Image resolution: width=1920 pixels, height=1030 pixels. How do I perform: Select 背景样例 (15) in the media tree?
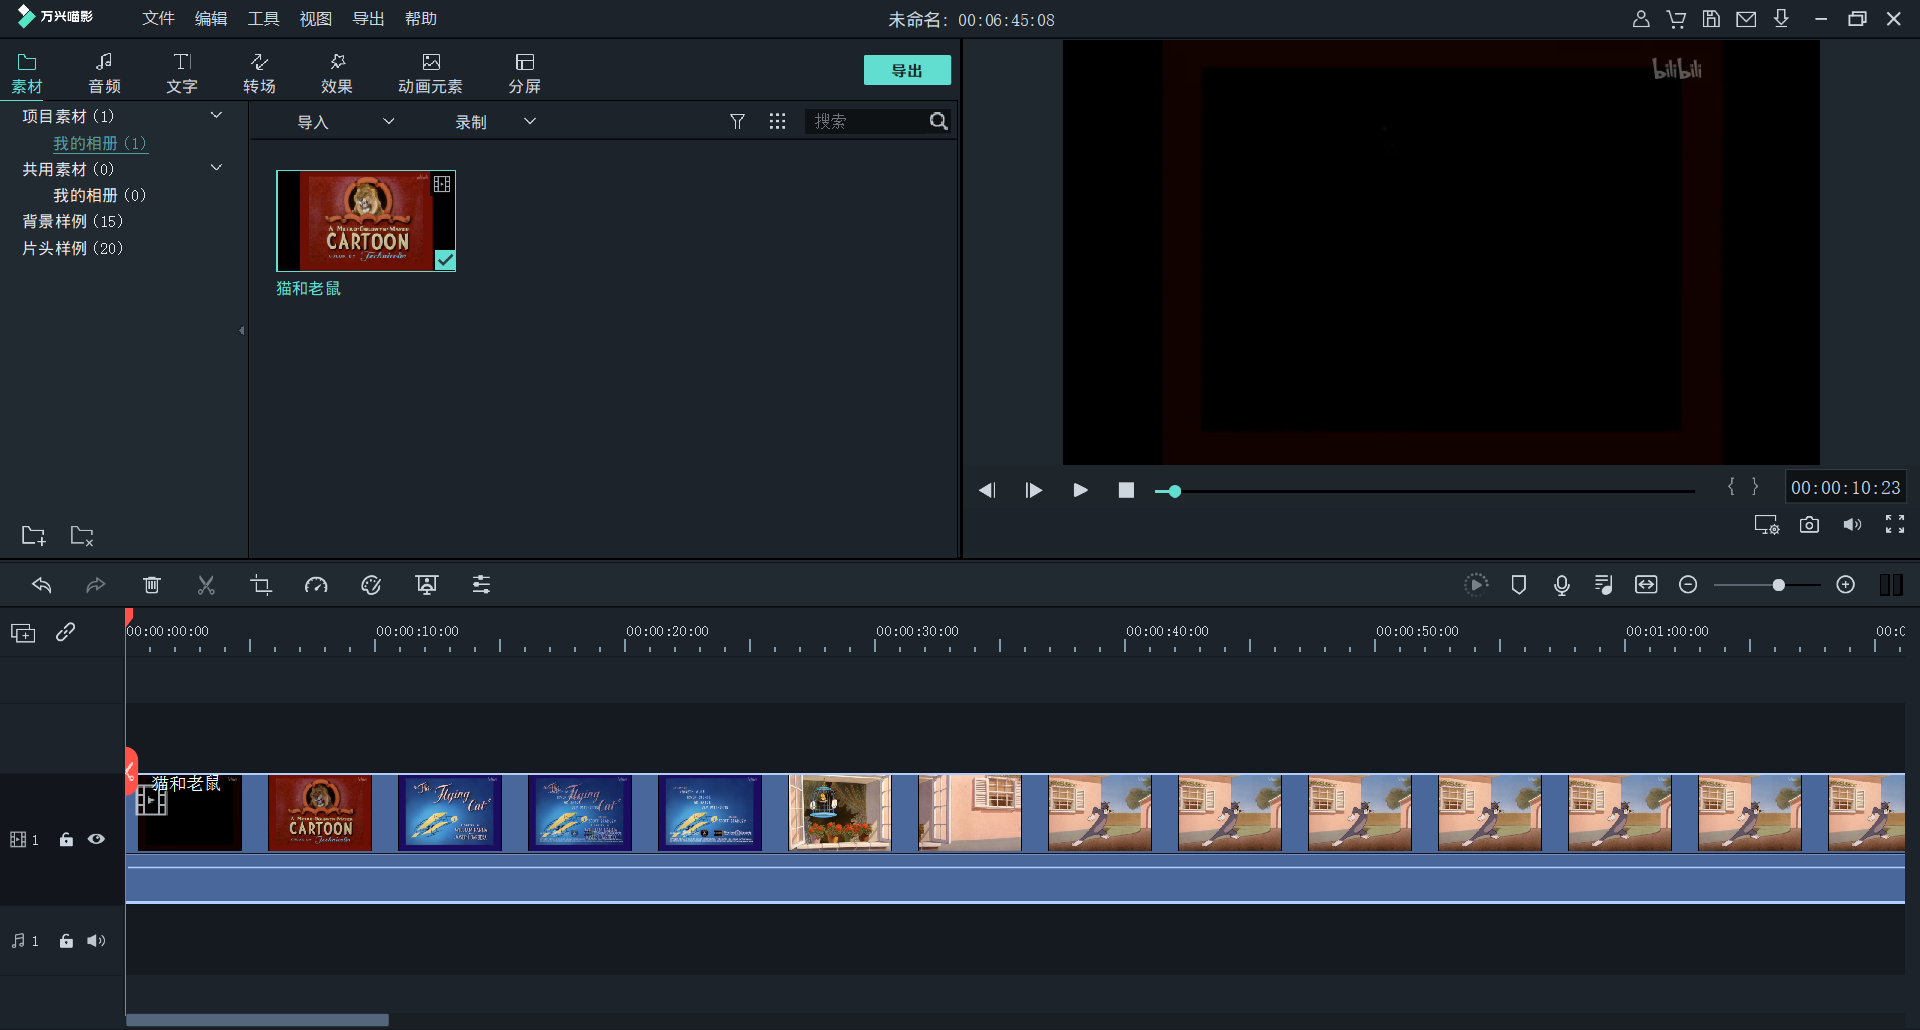72,221
